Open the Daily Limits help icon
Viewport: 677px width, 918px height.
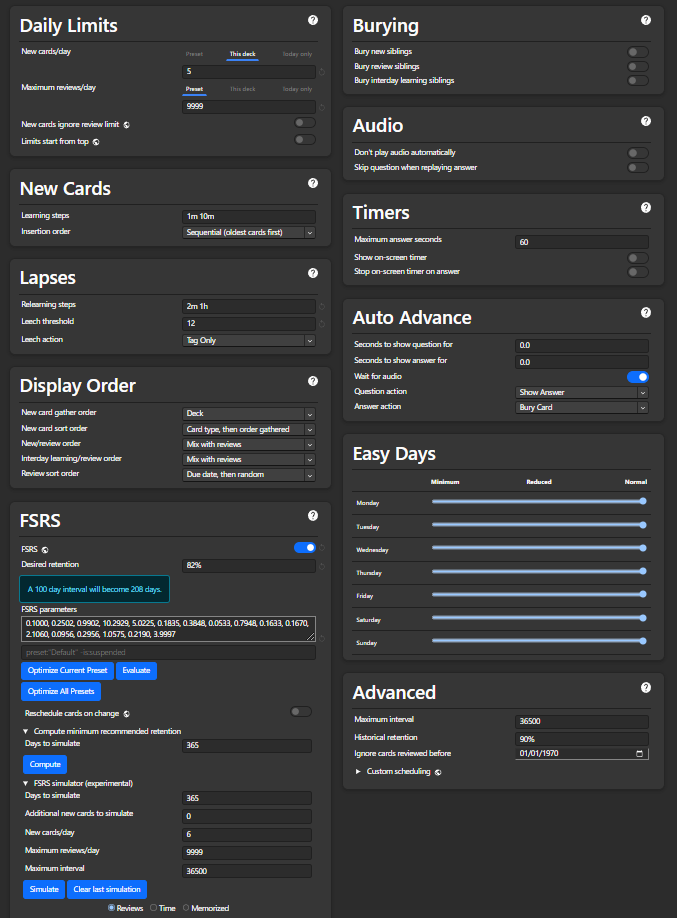313,19
